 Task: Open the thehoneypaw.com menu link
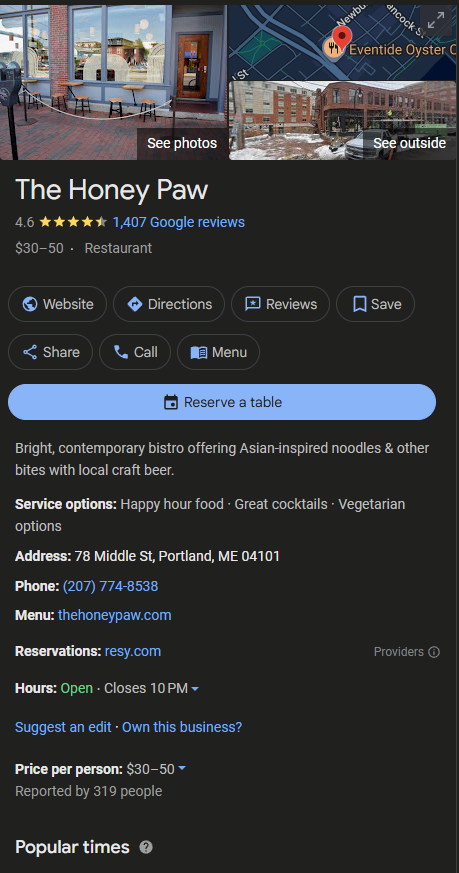(x=115, y=615)
